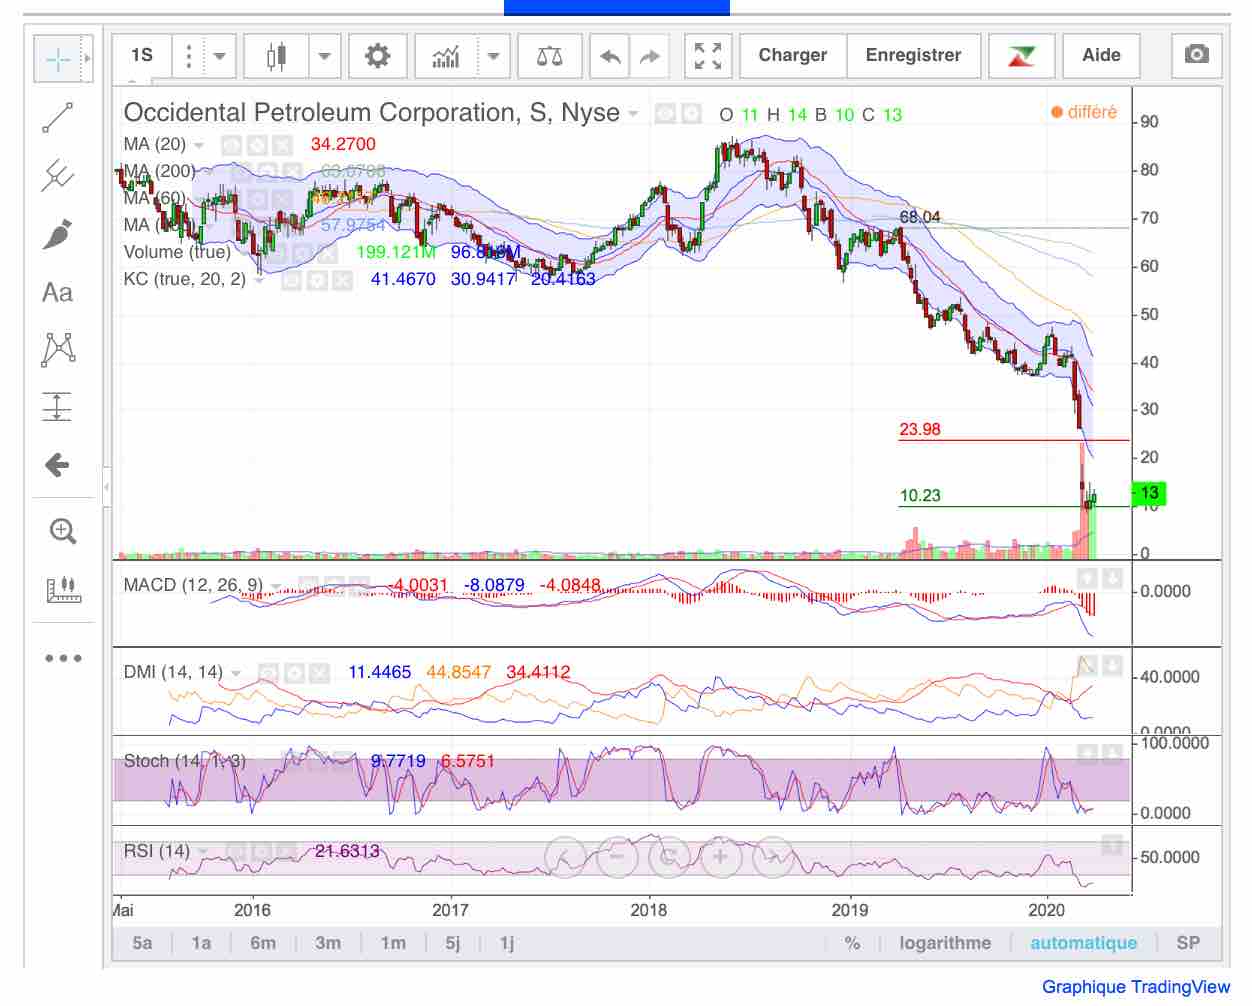Image resolution: width=1252 pixels, height=1006 pixels.
Task: Open the Aide help button
Action: click(1101, 56)
